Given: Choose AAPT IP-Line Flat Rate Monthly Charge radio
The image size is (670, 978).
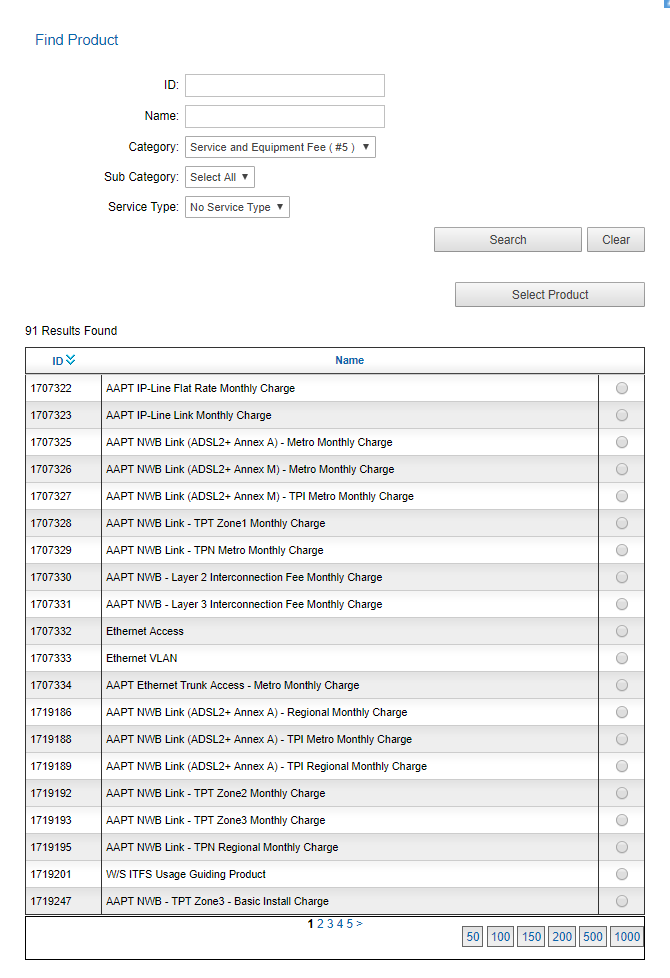Looking at the screenshot, I should coord(622,388).
